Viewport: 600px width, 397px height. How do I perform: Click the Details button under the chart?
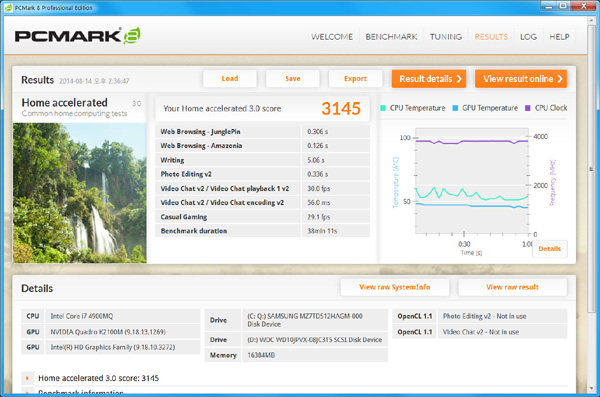549,249
